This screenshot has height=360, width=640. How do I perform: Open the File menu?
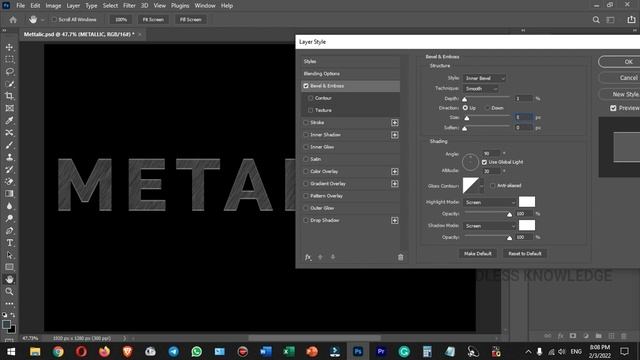(x=20, y=6)
